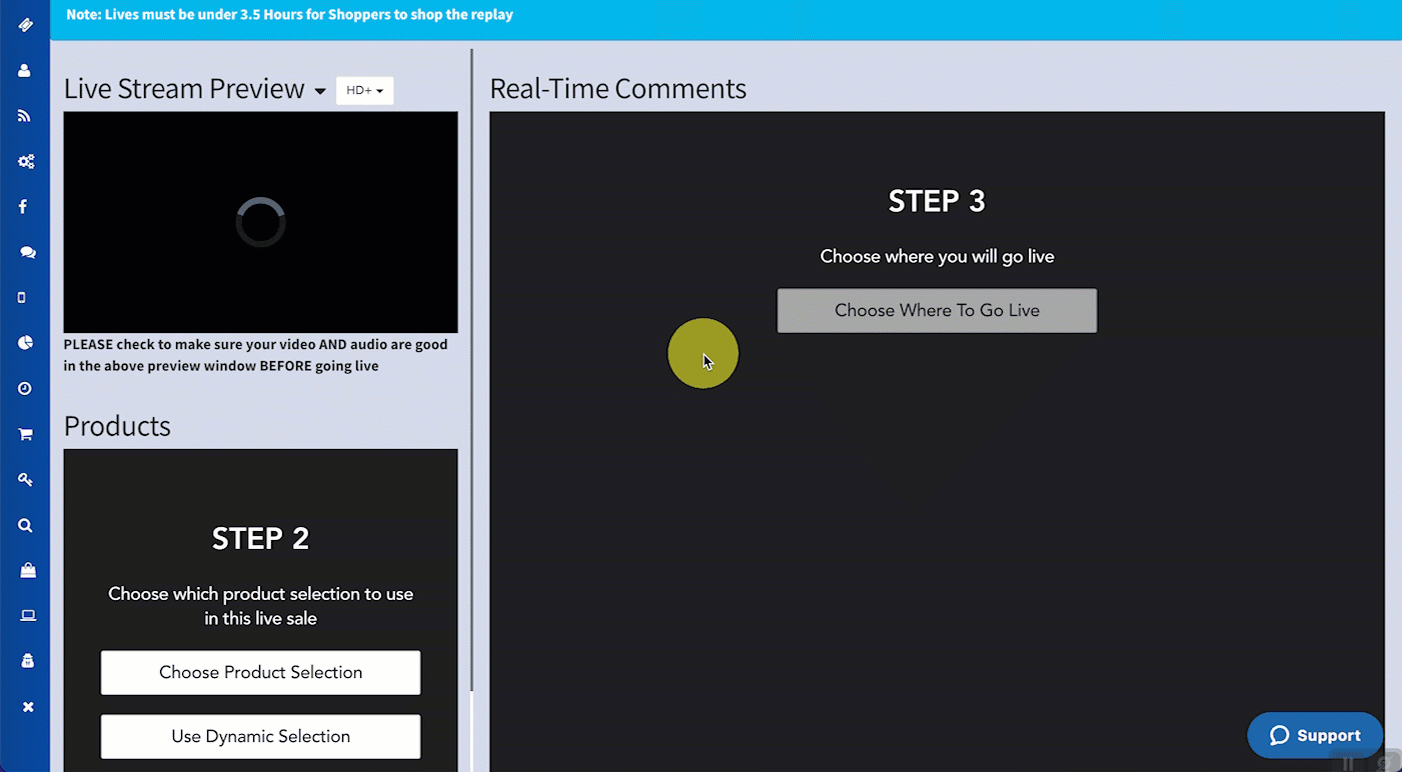Viewport: 1402px width, 772px height.
Task: Open the settings gears sidebar icon
Action: pos(26,161)
